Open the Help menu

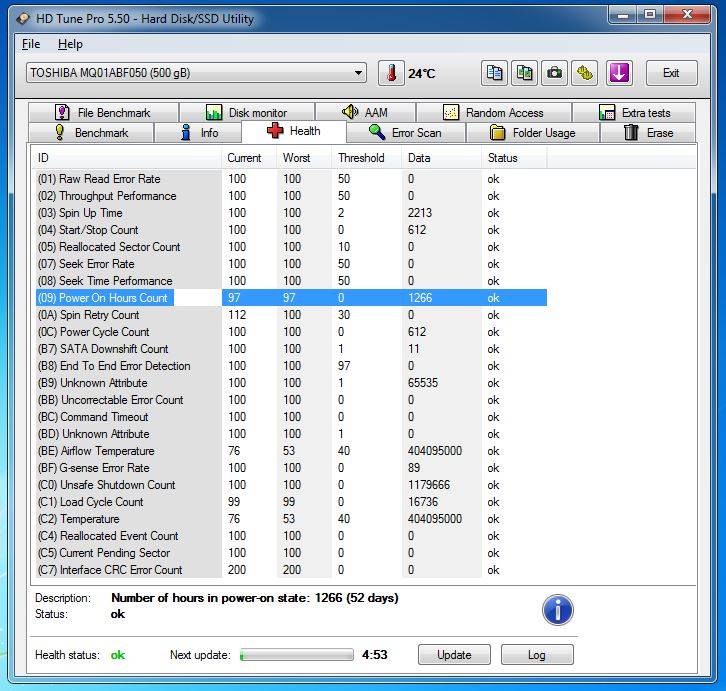pos(70,44)
